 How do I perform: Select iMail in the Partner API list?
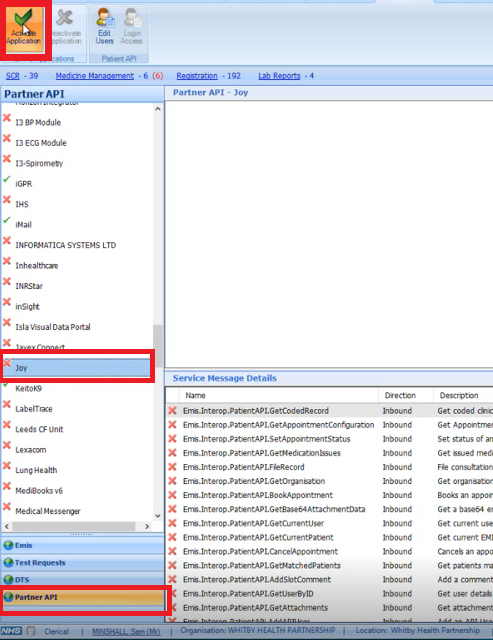coord(24,224)
